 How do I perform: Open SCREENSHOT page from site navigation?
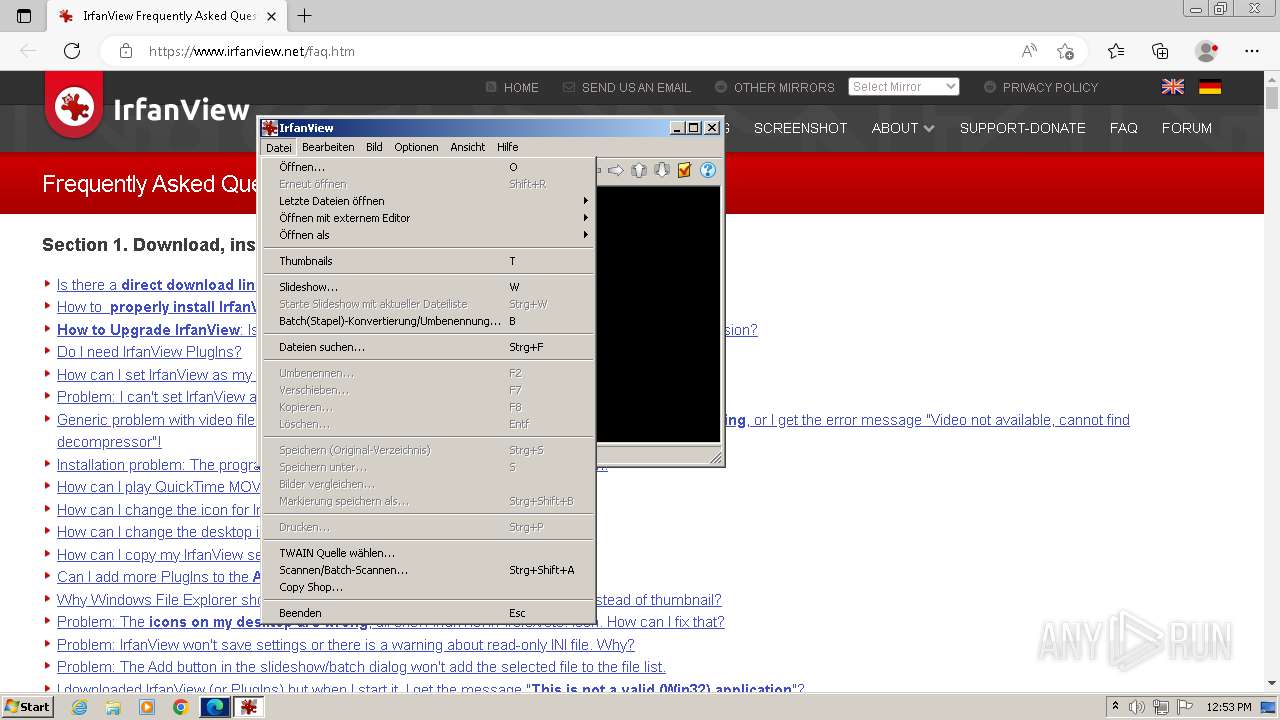tap(800, 128)
